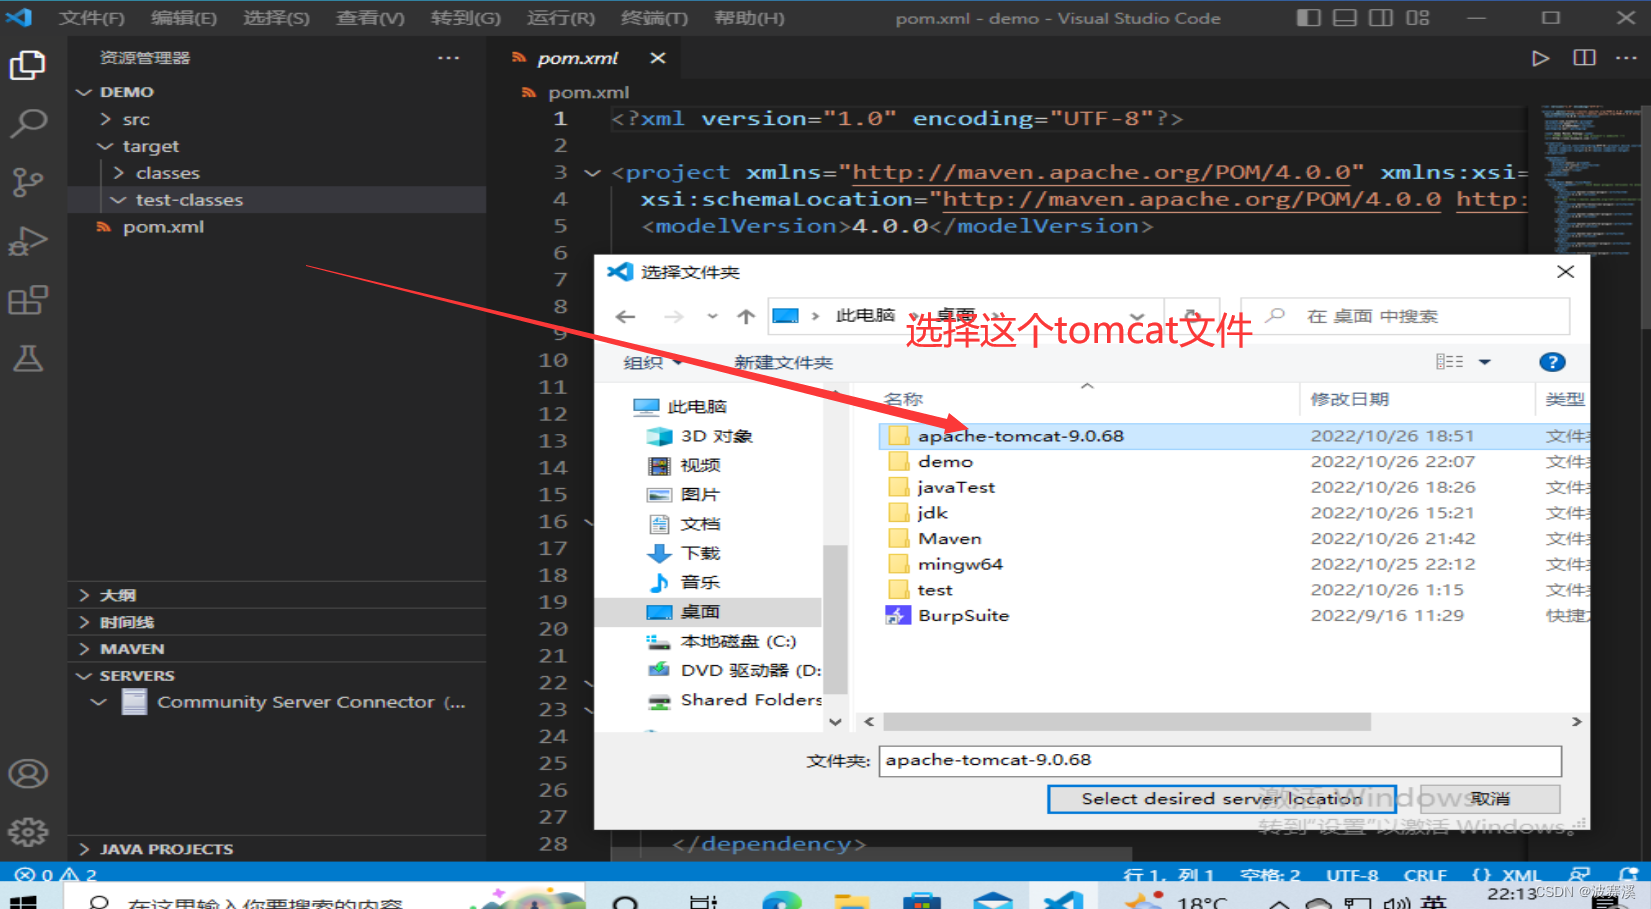This screenshot has width=1651, height=909.
Task: Open the 选择(S) menu
Action: click(276, 18)
